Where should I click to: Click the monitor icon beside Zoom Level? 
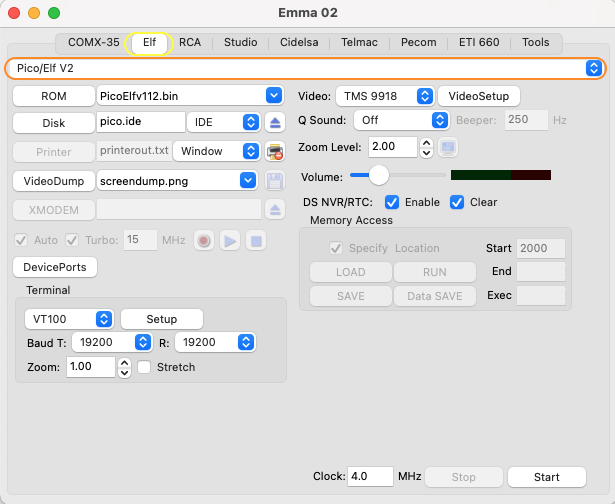click(448, 147)
